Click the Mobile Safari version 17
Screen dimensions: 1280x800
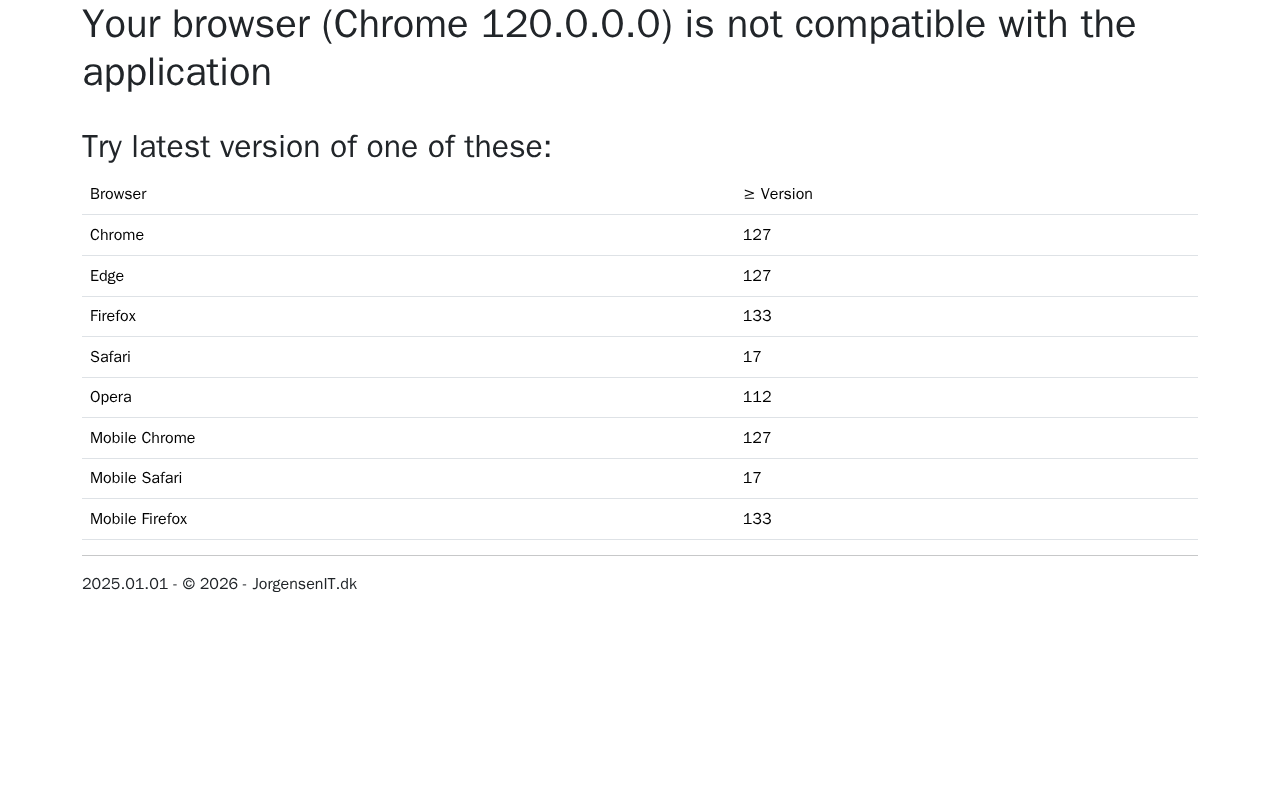[752, 478]
